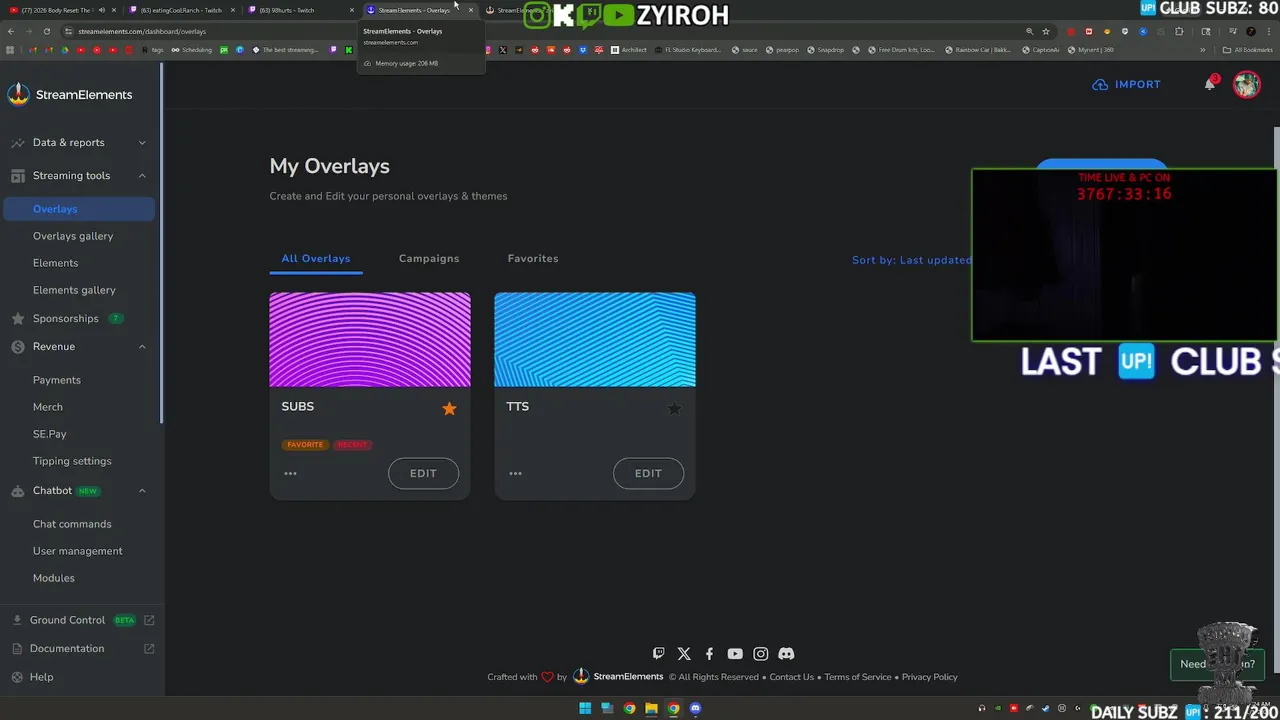Open the Contact Us footer link

point(792,677)
